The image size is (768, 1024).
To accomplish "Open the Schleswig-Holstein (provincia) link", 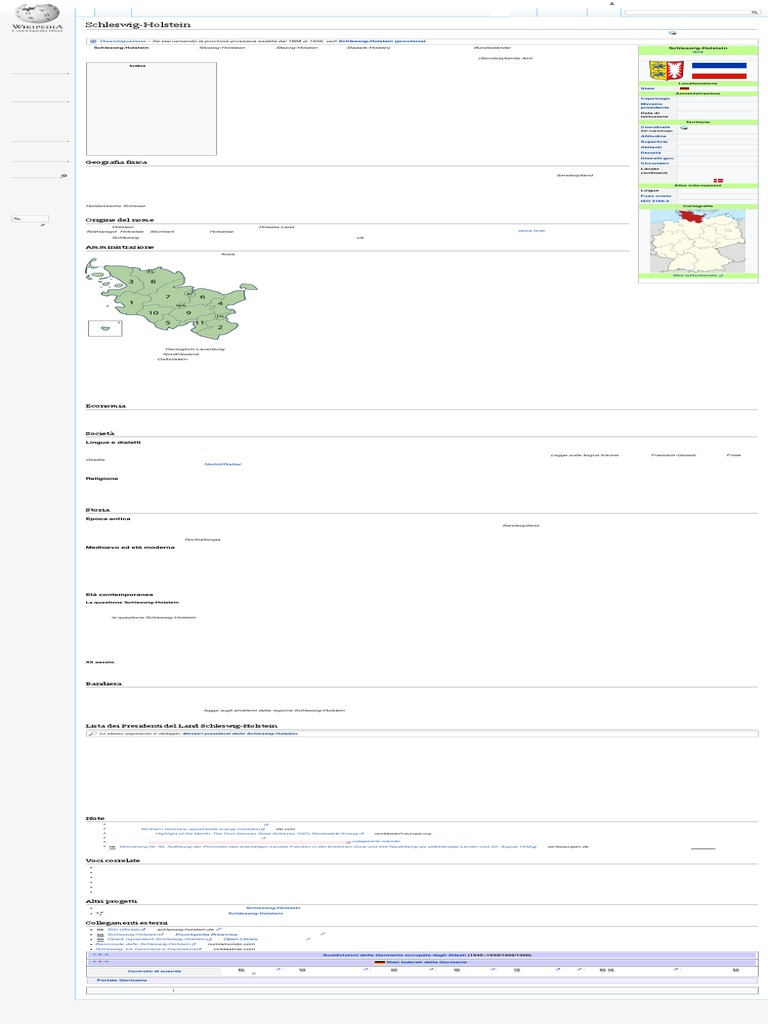I will click(384, 41).
